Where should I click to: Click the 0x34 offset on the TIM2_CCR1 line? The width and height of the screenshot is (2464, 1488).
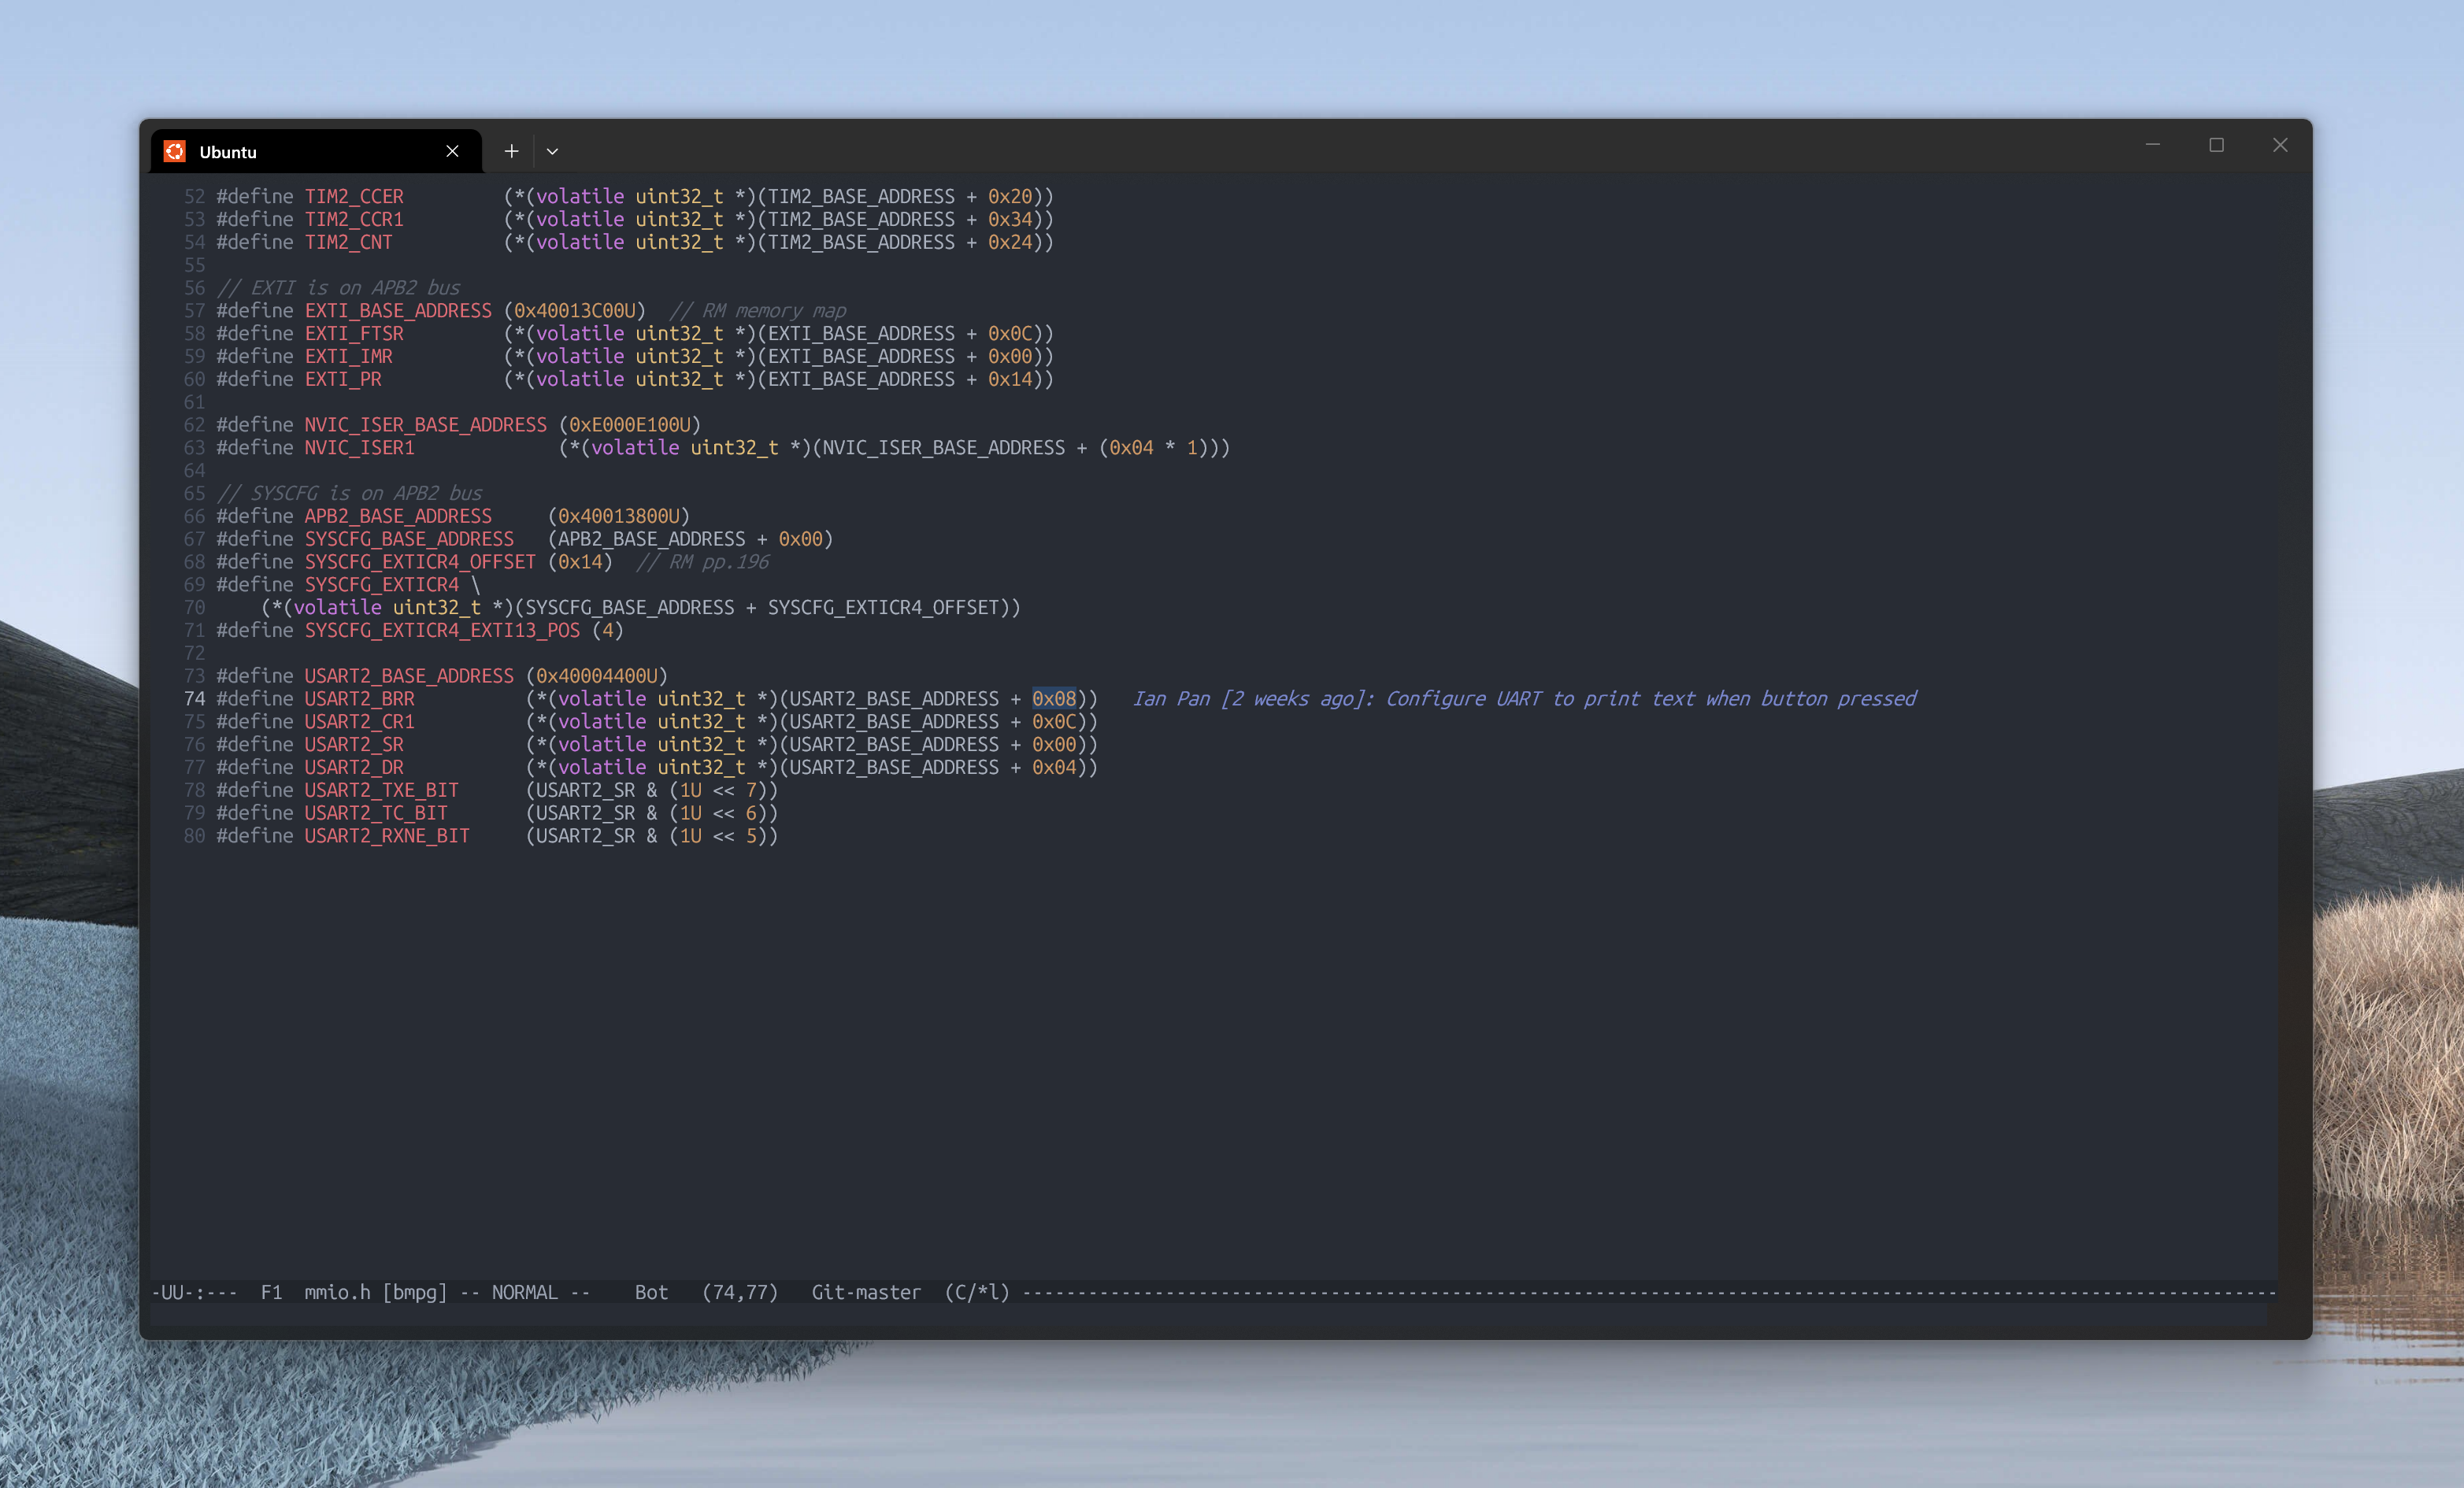pos(1010,220)
